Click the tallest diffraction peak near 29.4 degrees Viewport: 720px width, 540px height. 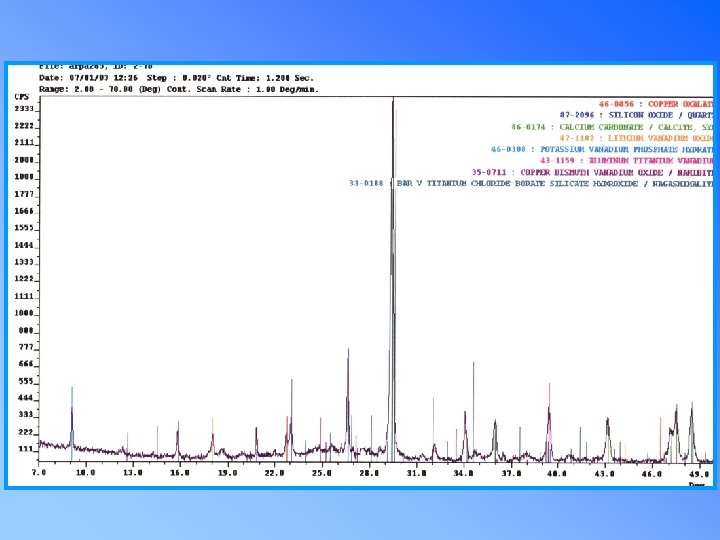[393, 276]
